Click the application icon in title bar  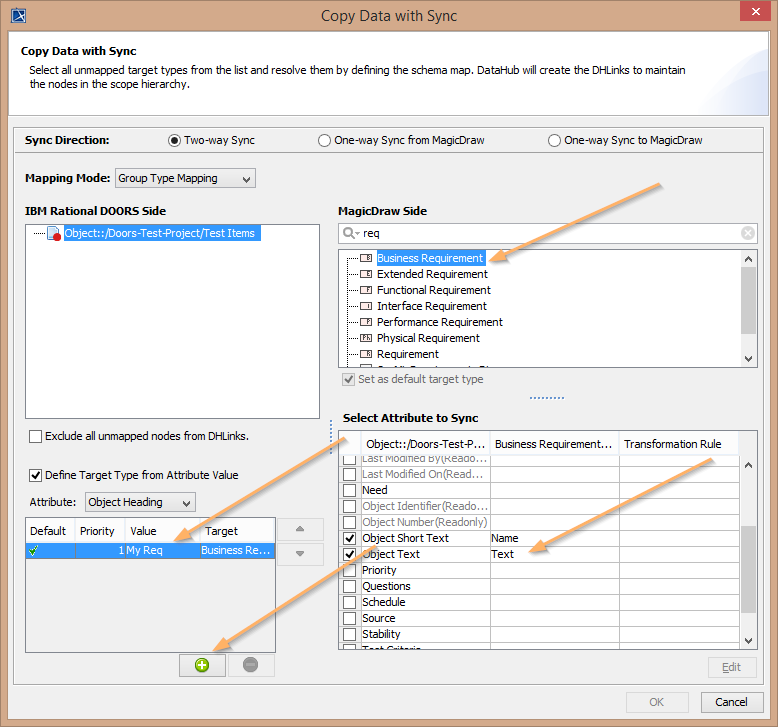(x=19, y=16)
